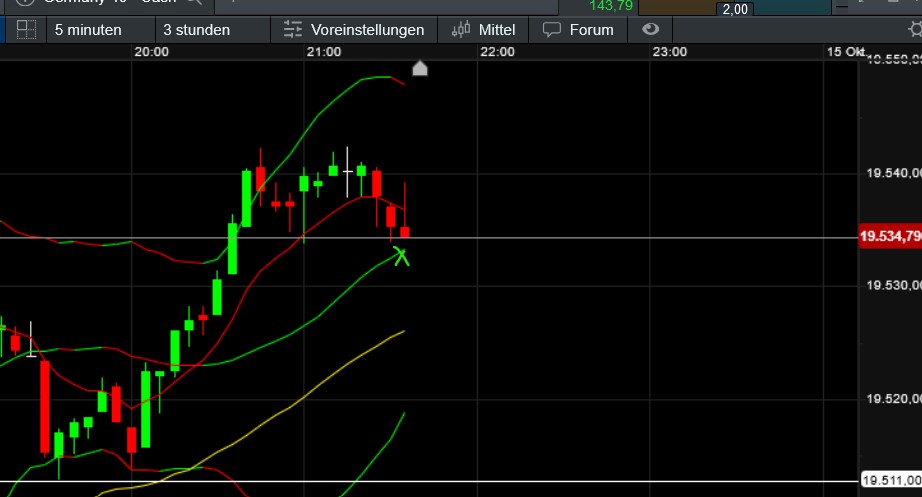Click the 19.520,00 price axis label
The image size is (922, 497).
pyautogui.click(x=894, y=399)
